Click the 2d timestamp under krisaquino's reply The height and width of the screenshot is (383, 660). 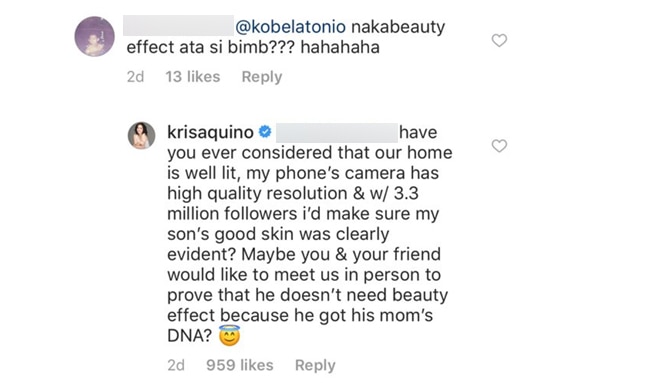click(176, 365)
